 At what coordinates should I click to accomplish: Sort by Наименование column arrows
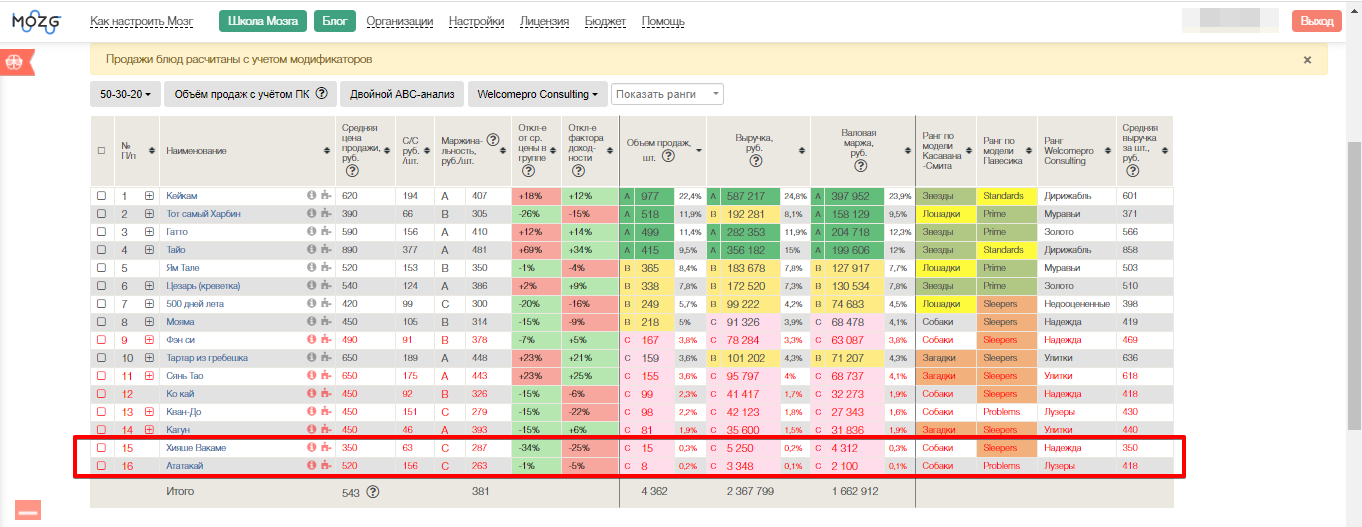329,151
